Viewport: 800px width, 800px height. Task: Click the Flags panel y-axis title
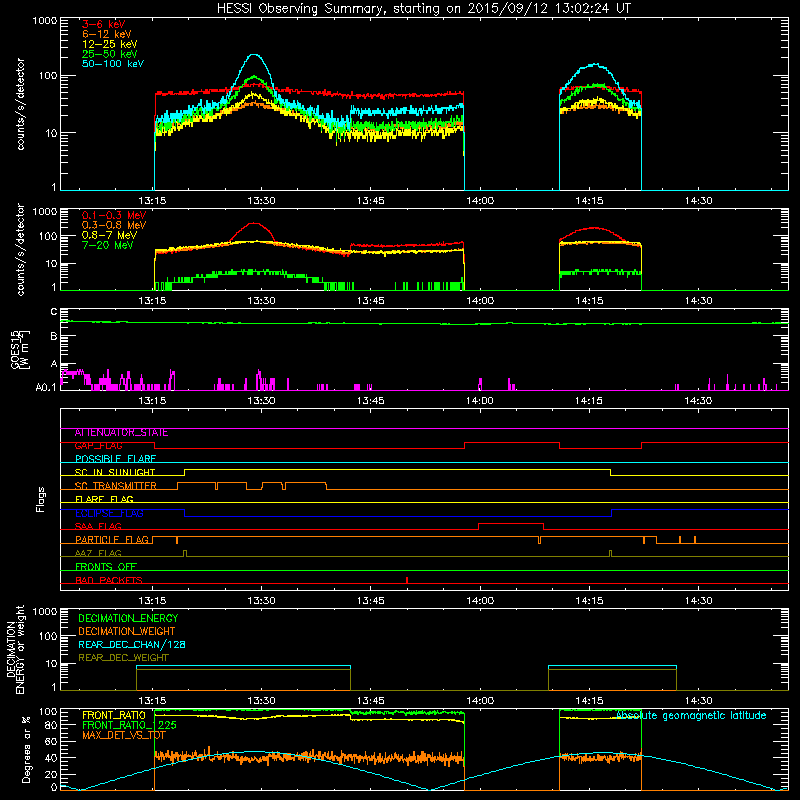(x=41, y=499)
